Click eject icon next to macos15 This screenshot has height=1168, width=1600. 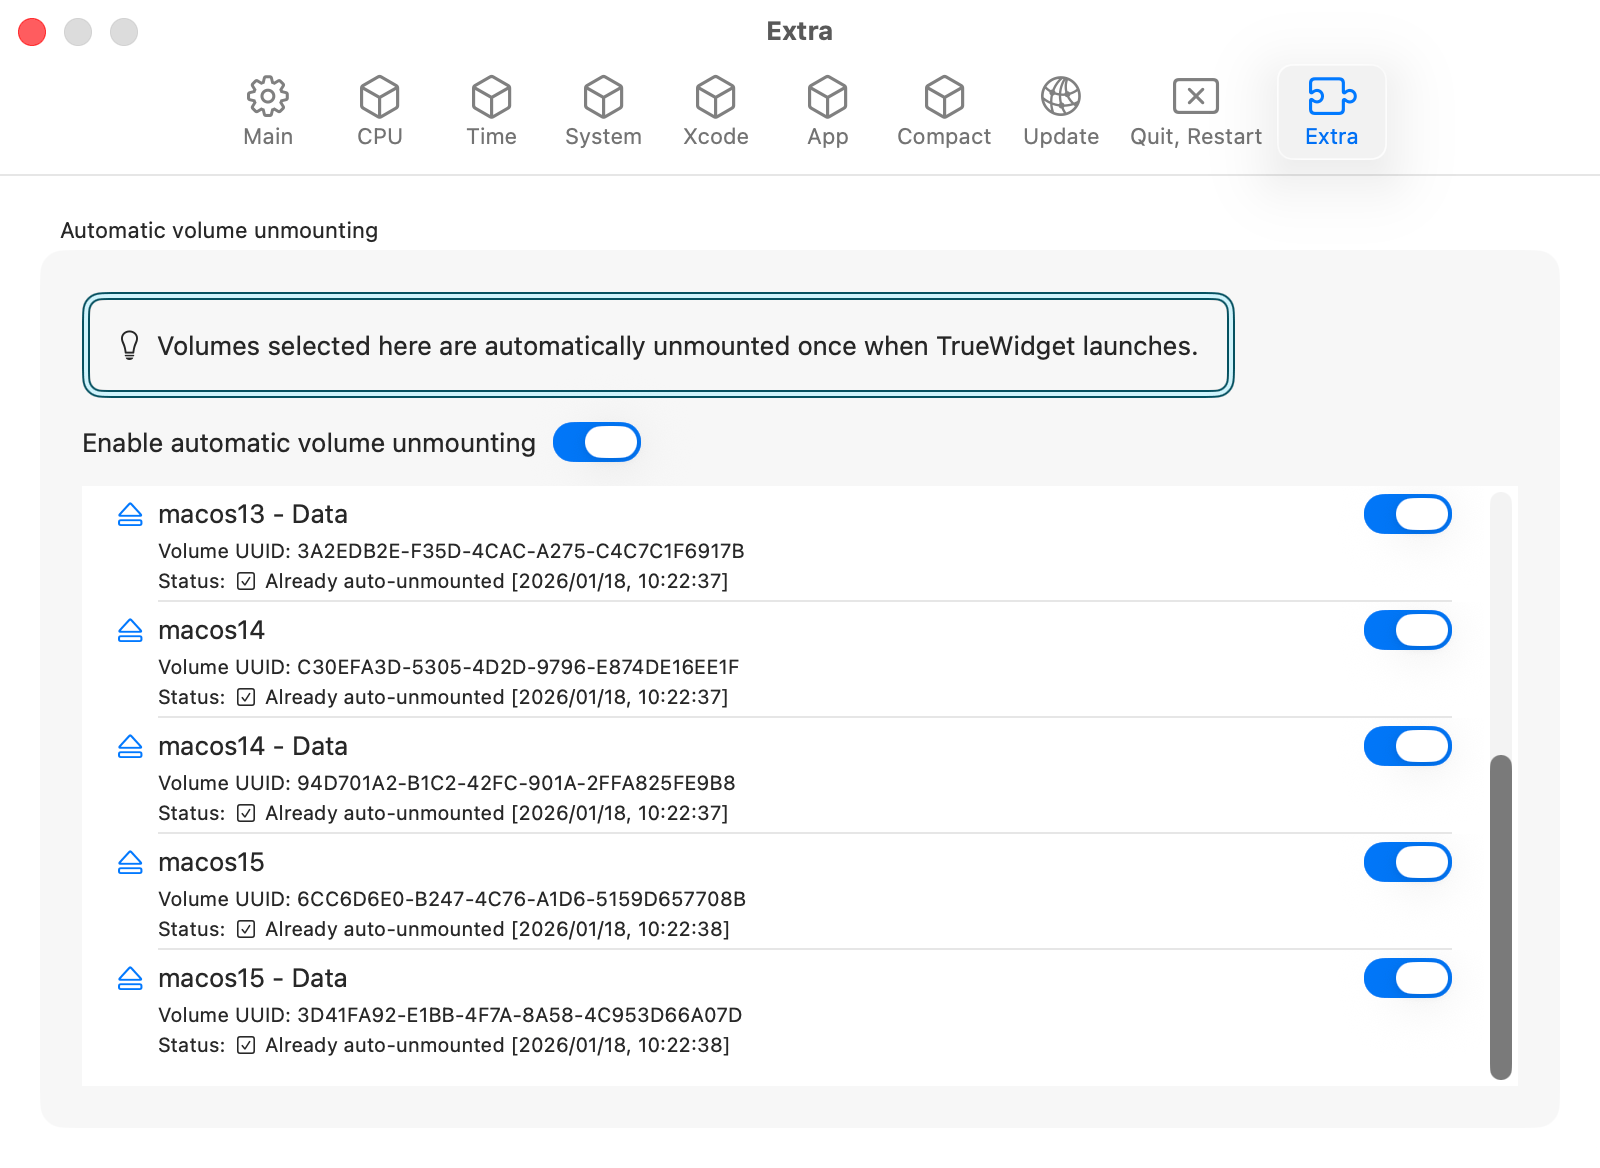coord(130,863)
